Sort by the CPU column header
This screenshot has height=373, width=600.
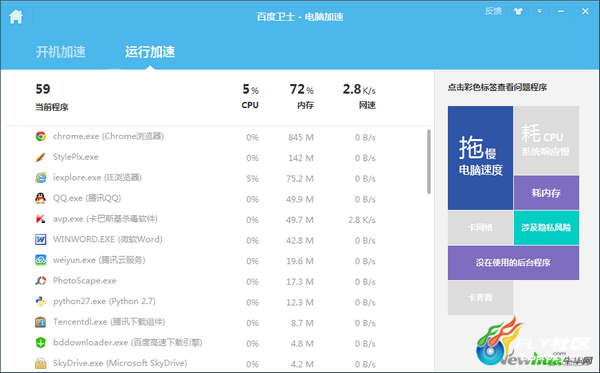click(x=250, y=105)
